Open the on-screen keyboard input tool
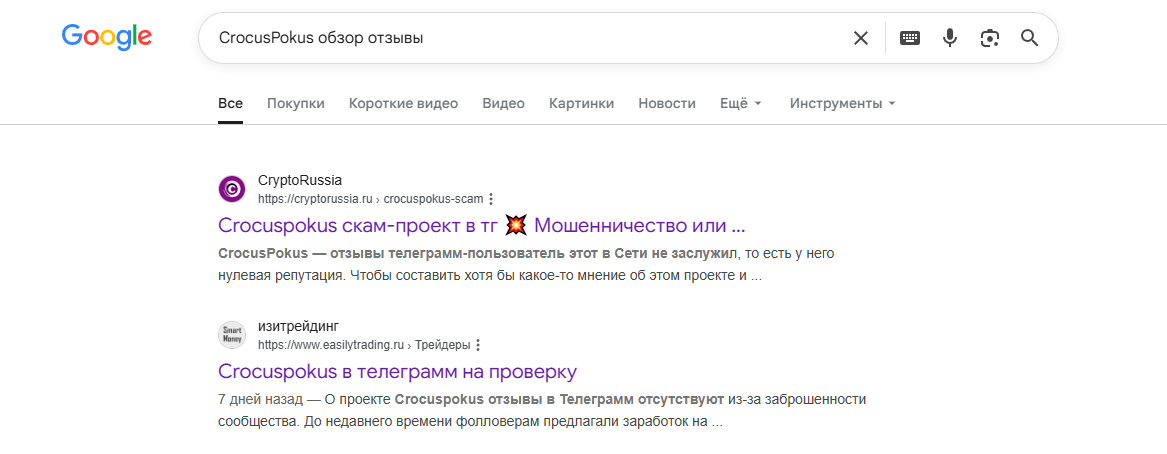The height and width of the screenshot is (454, 1167). 909,38
